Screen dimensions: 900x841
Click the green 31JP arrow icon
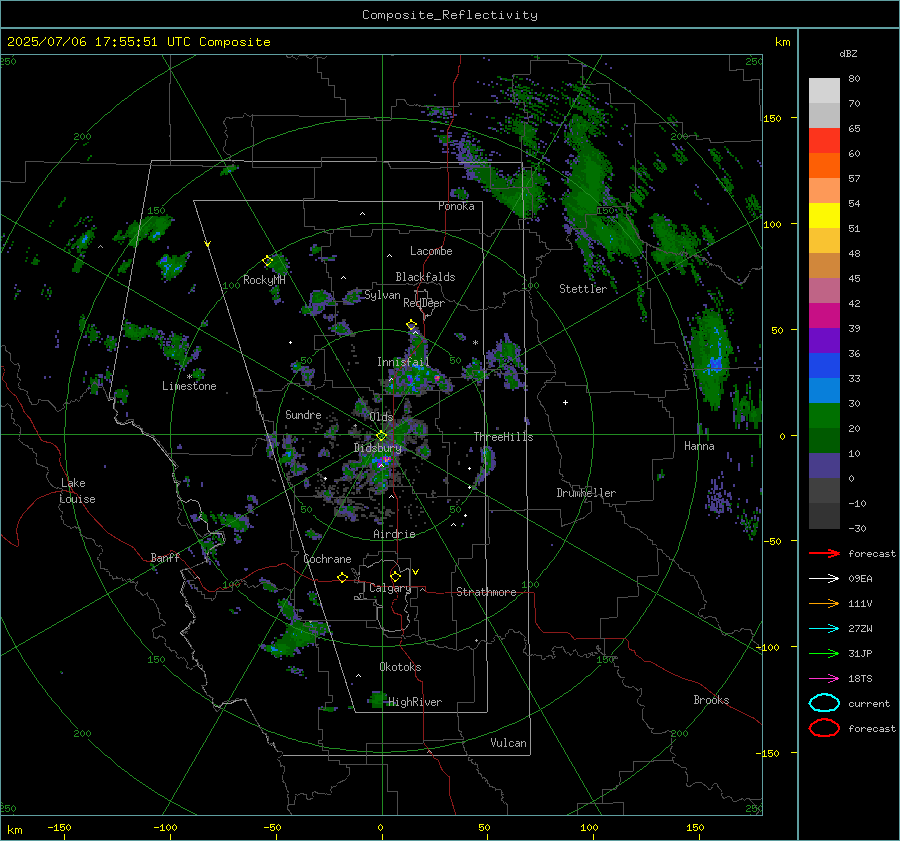[824, 653]
